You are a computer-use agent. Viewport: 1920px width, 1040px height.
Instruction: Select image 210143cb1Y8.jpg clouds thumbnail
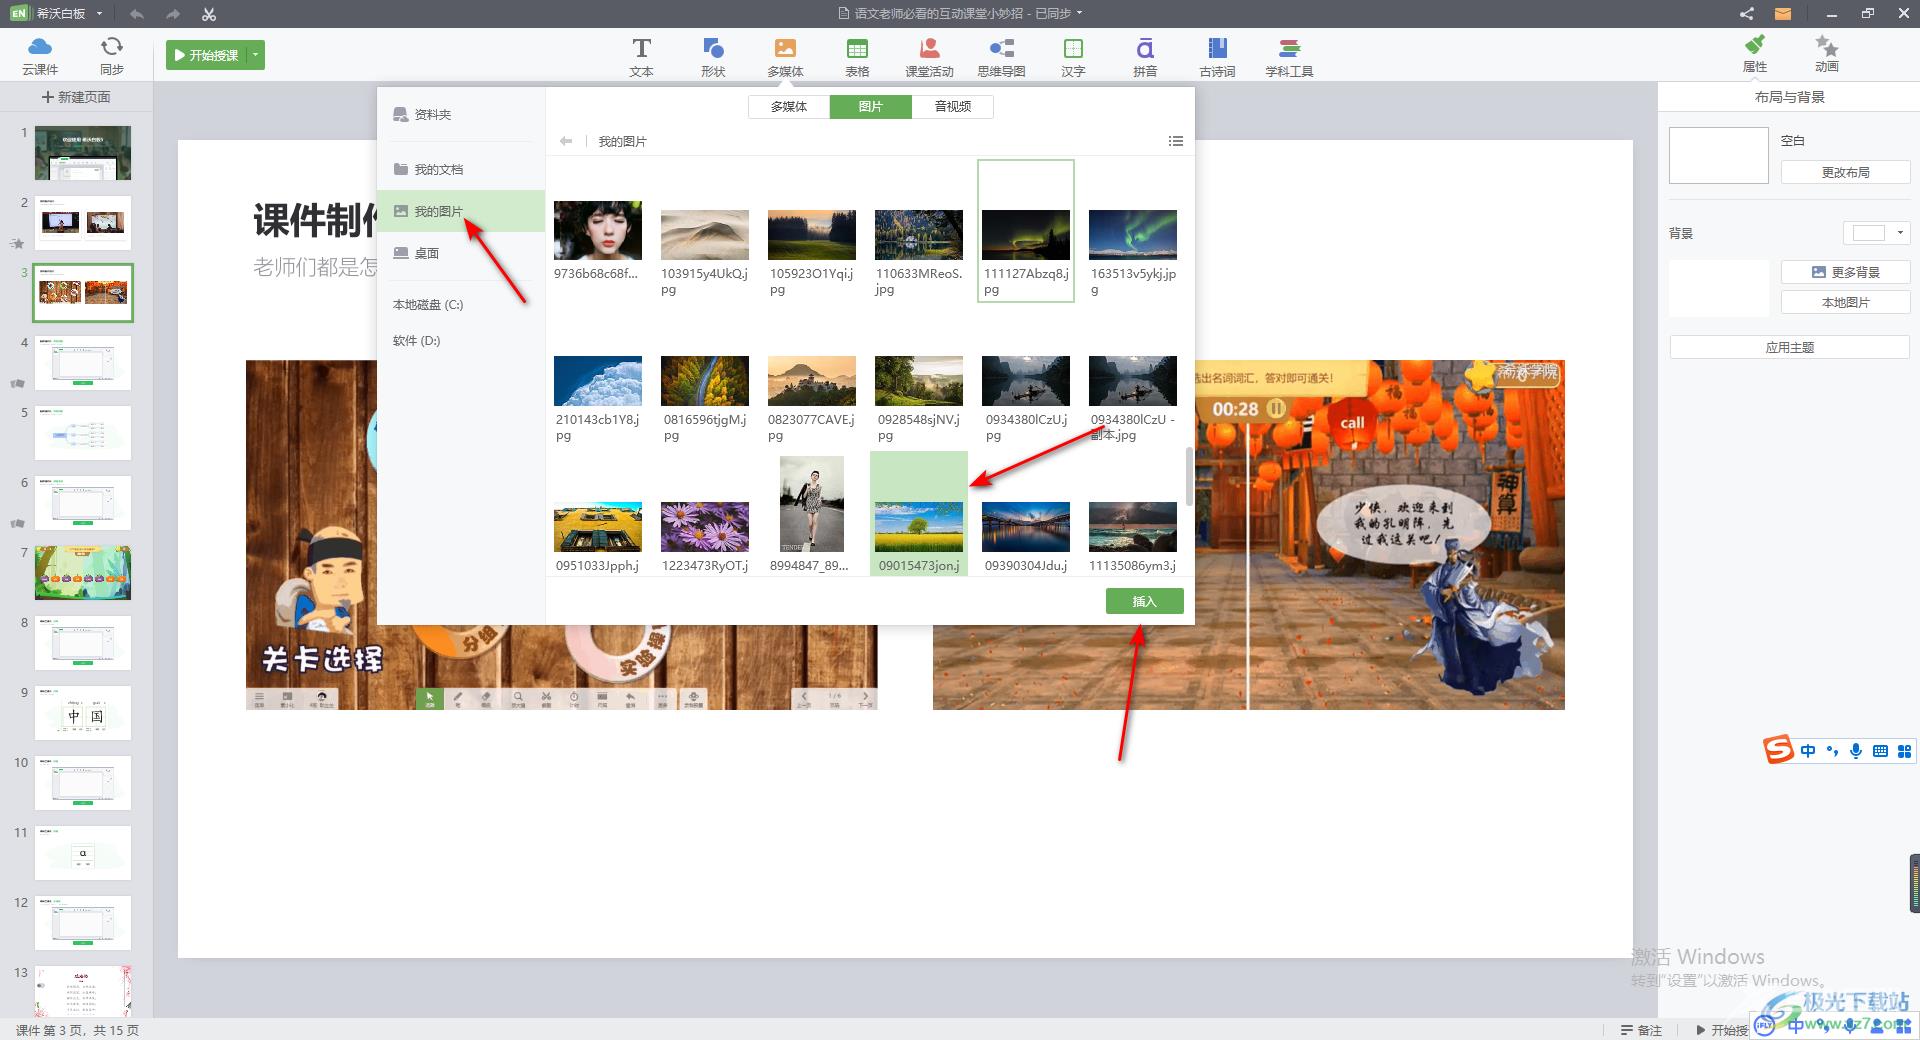pos(598,380)
